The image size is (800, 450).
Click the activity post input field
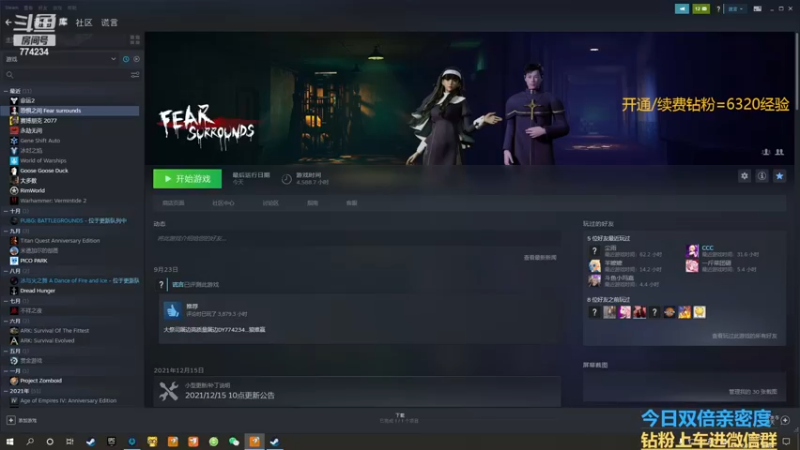point(357,238)
